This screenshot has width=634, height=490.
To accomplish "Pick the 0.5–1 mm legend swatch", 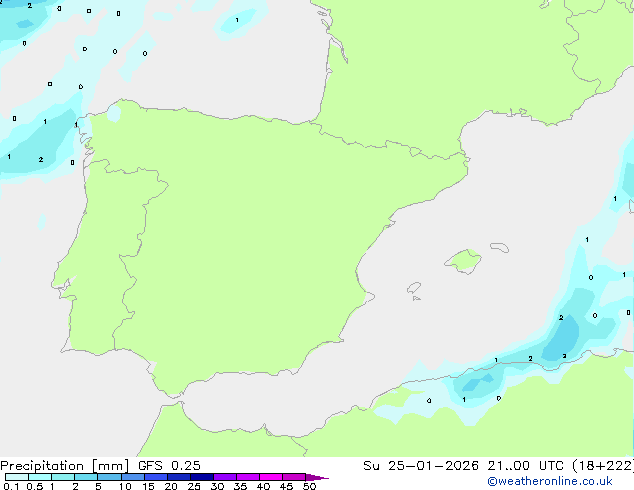I will pos(40,477).
